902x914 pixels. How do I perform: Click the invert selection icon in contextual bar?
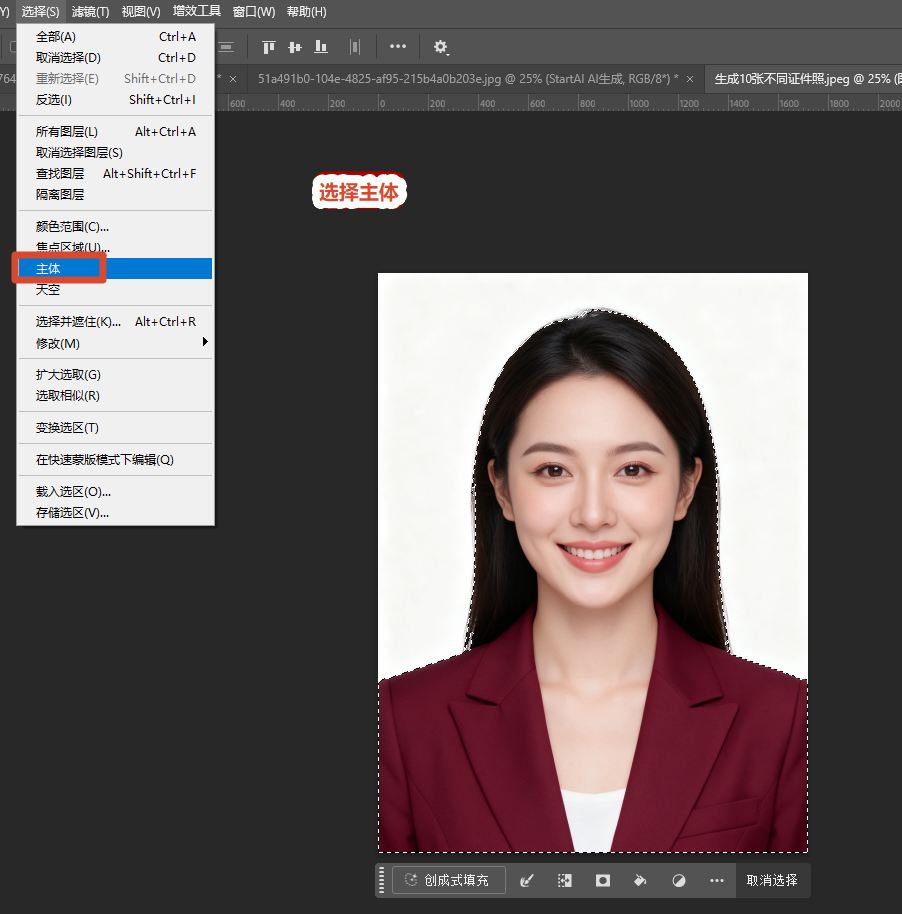564,880
